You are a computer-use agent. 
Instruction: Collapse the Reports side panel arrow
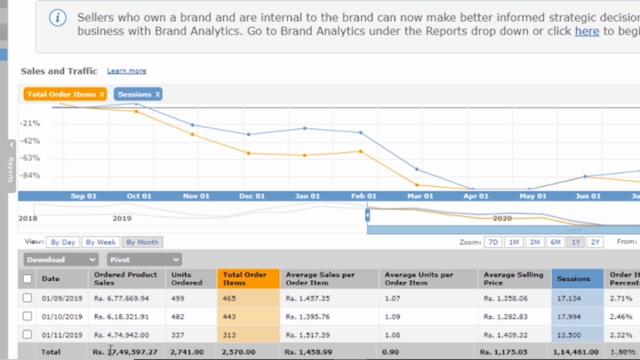[11, 145]
